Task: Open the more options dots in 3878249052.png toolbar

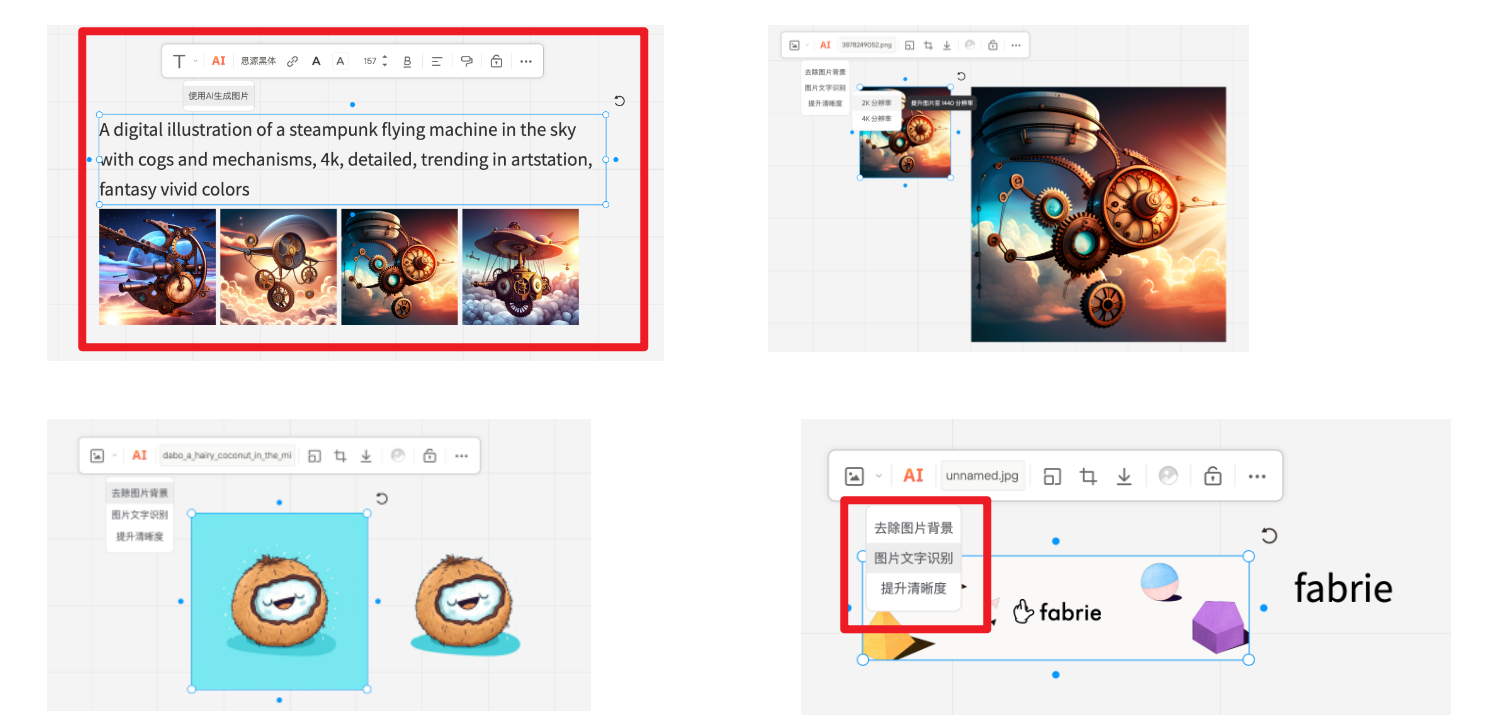Action: (x=1015, y=45)
